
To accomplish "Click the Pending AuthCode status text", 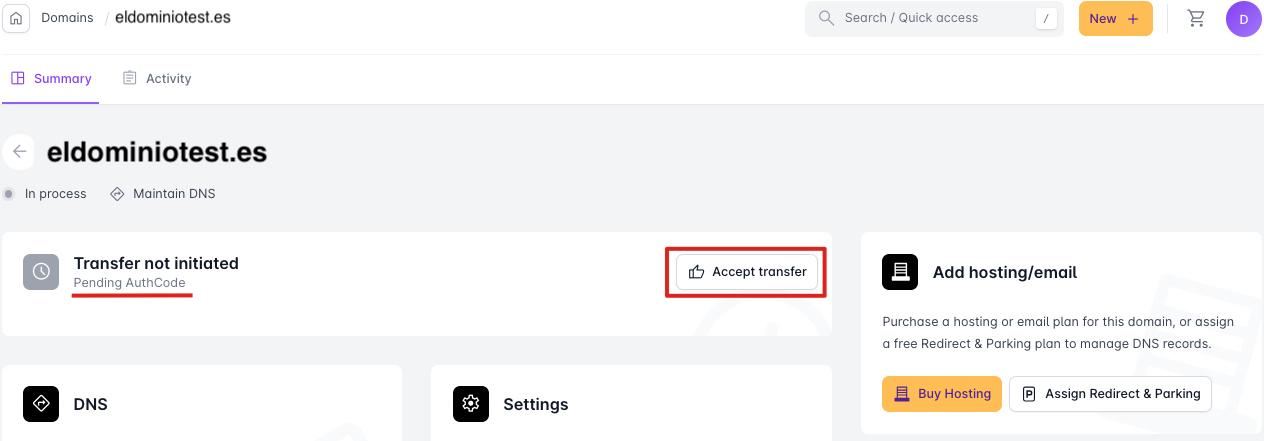I will pos(129,283).
